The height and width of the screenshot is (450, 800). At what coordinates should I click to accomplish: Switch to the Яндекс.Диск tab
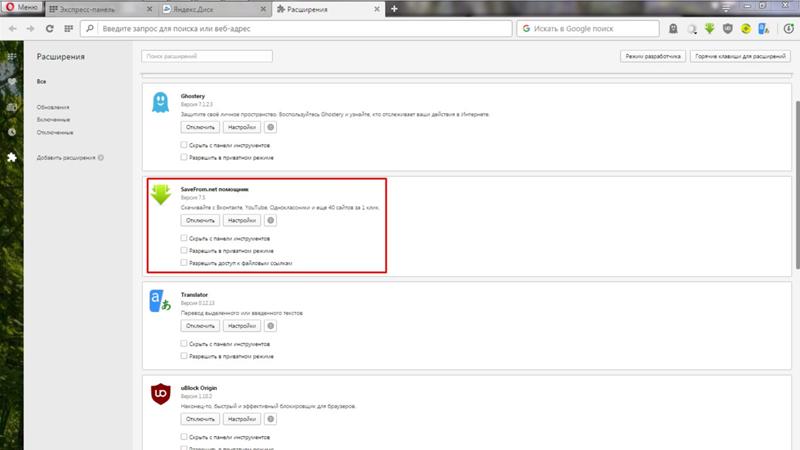215,9
